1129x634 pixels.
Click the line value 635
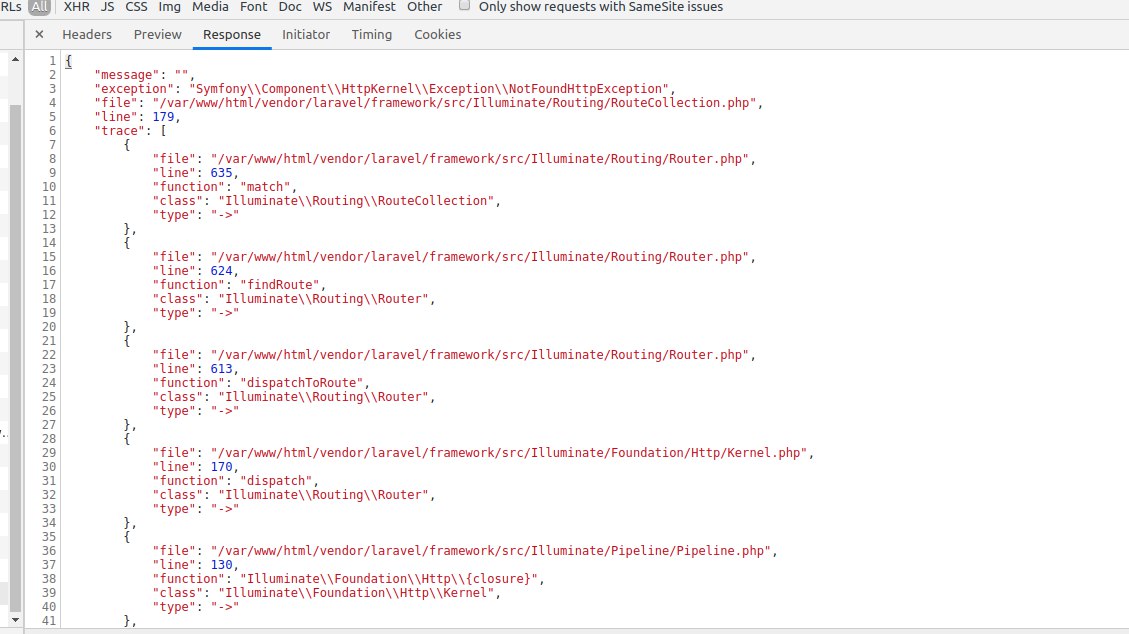click(222, 173)
